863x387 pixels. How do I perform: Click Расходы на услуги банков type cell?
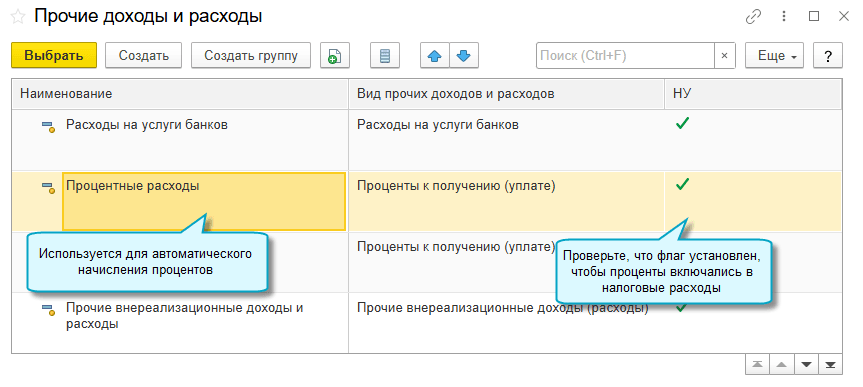[506, 140]
